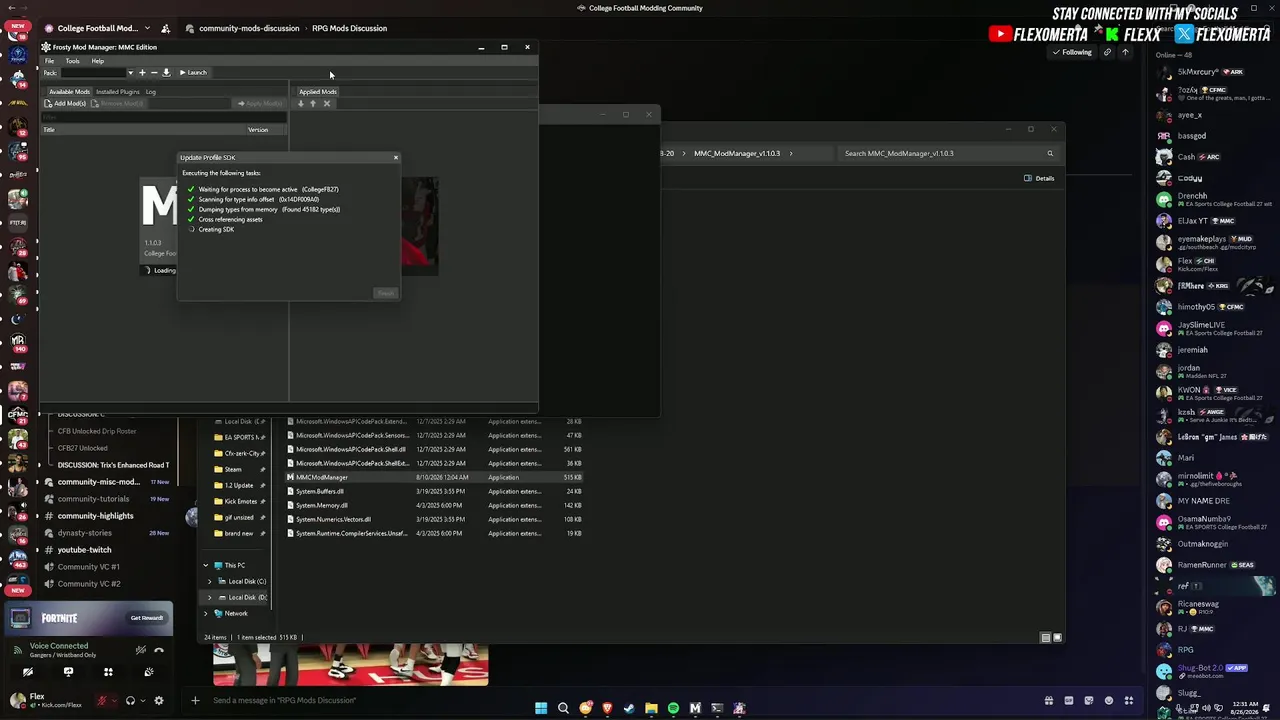Viewport: 1280px width, 720px height.
Task: Open the MMC app from the taskbar
Action: point(695,708)
